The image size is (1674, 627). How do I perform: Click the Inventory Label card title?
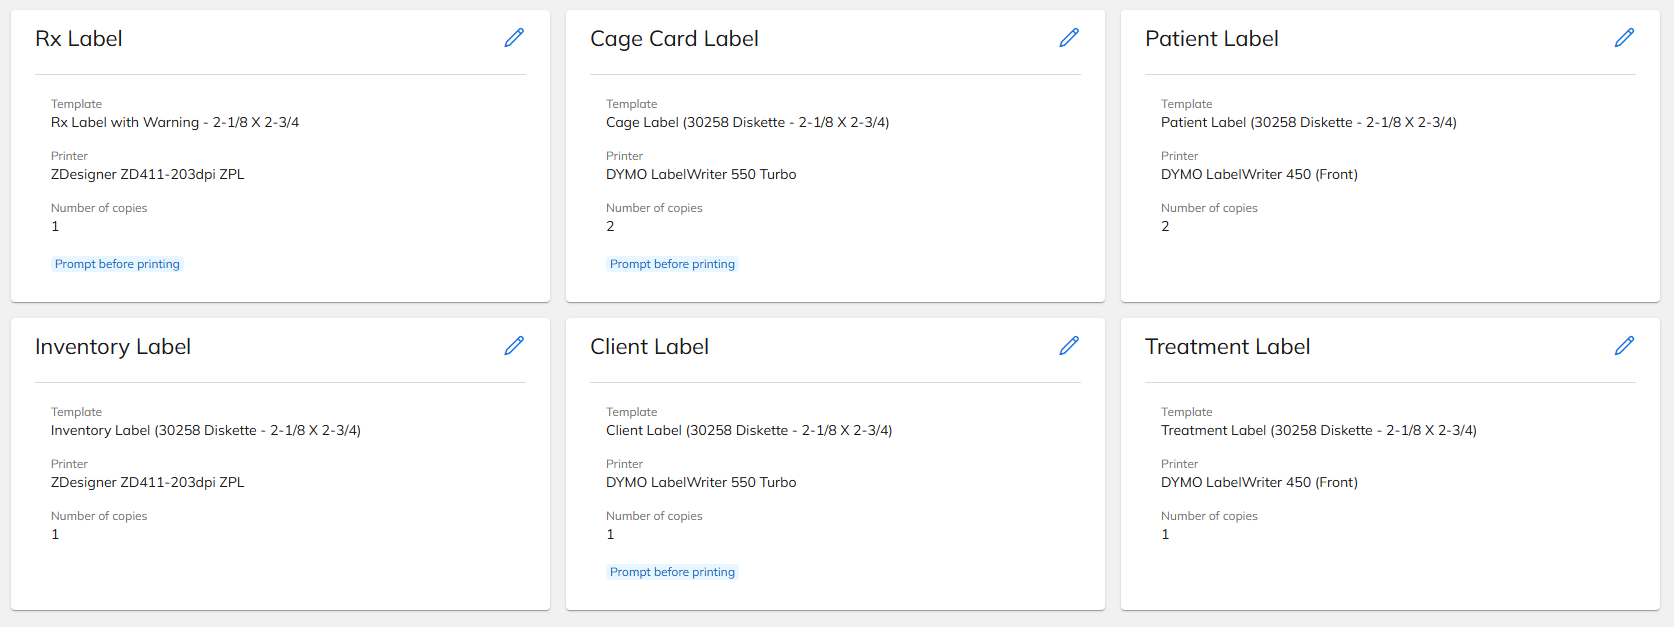(x=113, y=347)
